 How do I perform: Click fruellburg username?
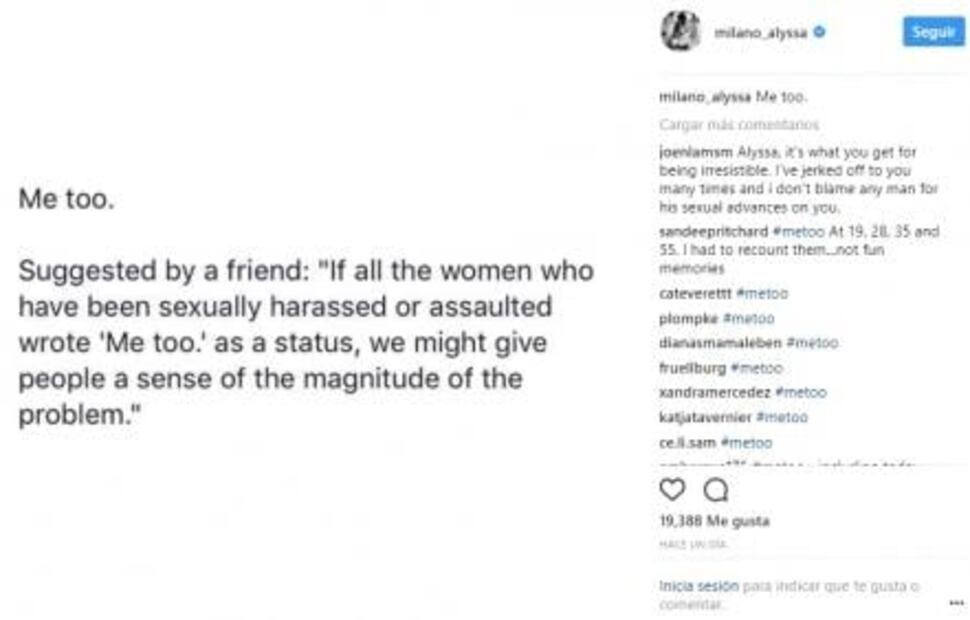(692, 368)
